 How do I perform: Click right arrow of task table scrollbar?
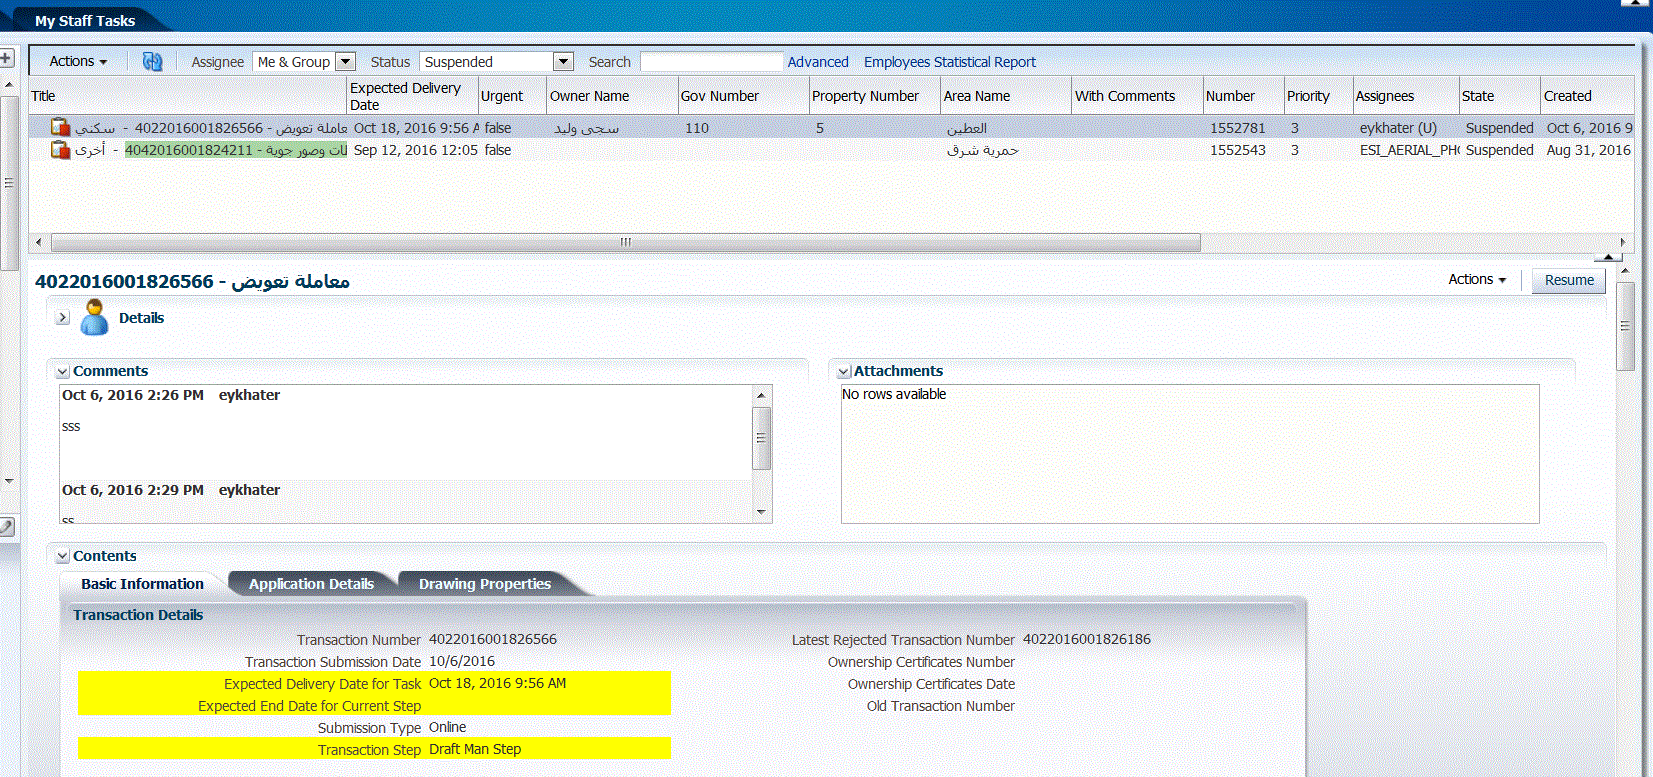coord(1623,242)
